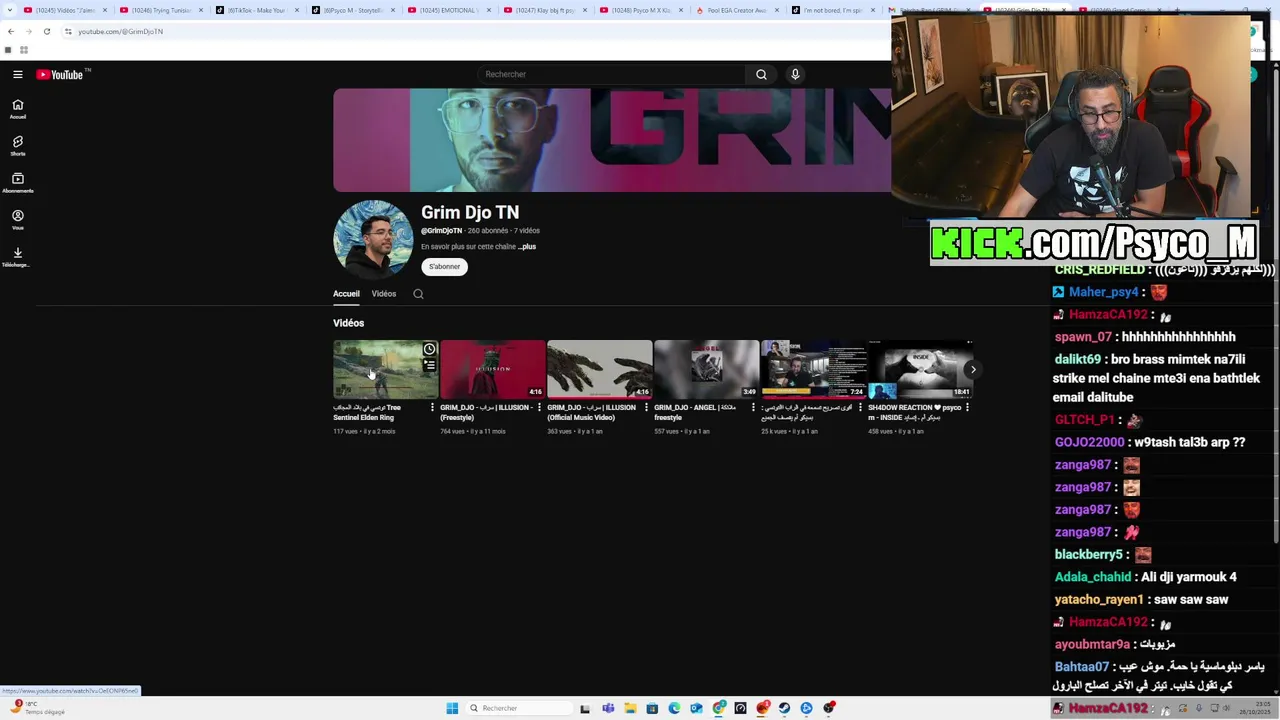Open options for ILLUSION (Freestyle) video
Screen dimensions: 1280x720
pyautogui.click(x=540, y=407)
